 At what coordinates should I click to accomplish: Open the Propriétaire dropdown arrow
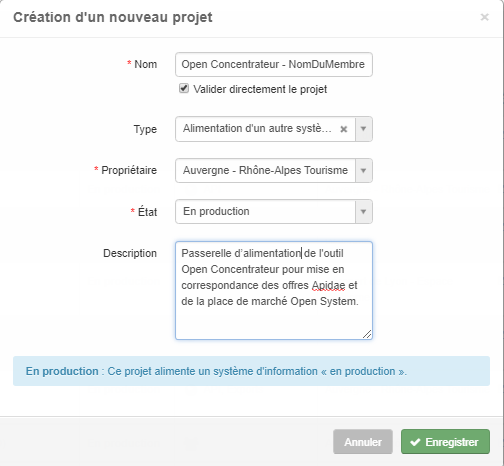coord(364,170)
